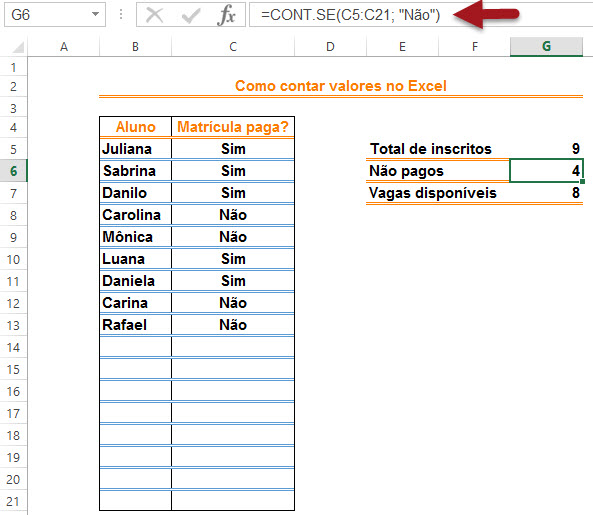The height and width of the screenshot is (515, 593).
Task: Click the Não cell for Carolina
Action: [x=233, y=215]
